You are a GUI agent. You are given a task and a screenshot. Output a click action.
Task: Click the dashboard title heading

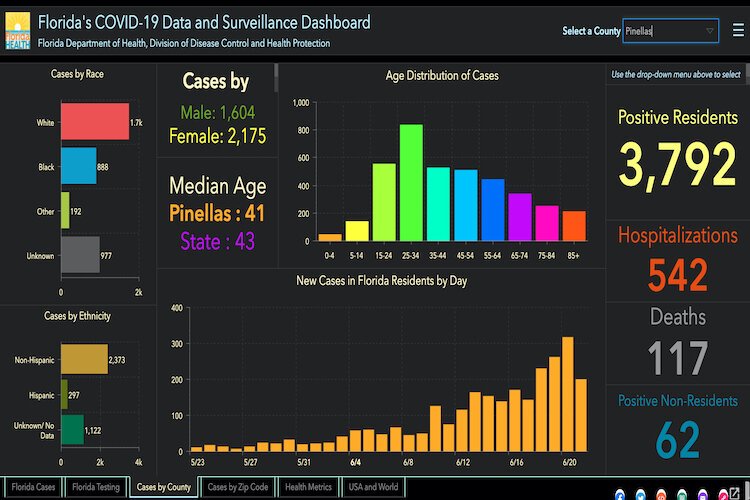(x=204, y=22)
